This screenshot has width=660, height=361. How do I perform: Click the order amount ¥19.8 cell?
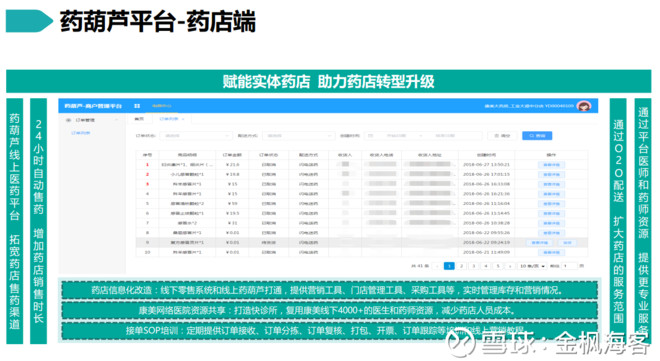click(232, 174)
